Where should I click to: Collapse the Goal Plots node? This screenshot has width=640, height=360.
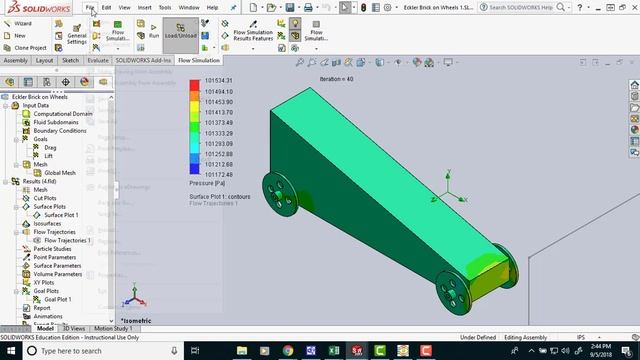(x=16, y=291)
